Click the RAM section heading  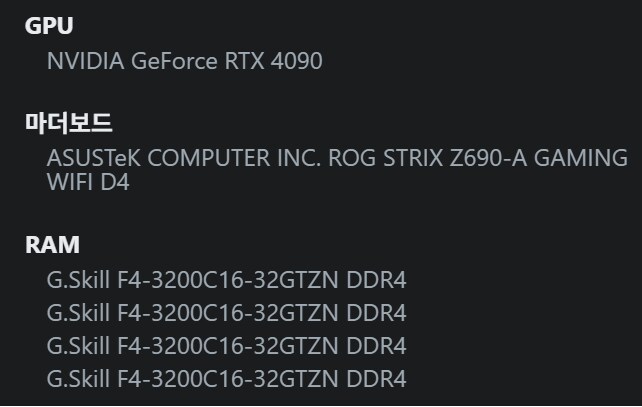(x=52, y=245)
